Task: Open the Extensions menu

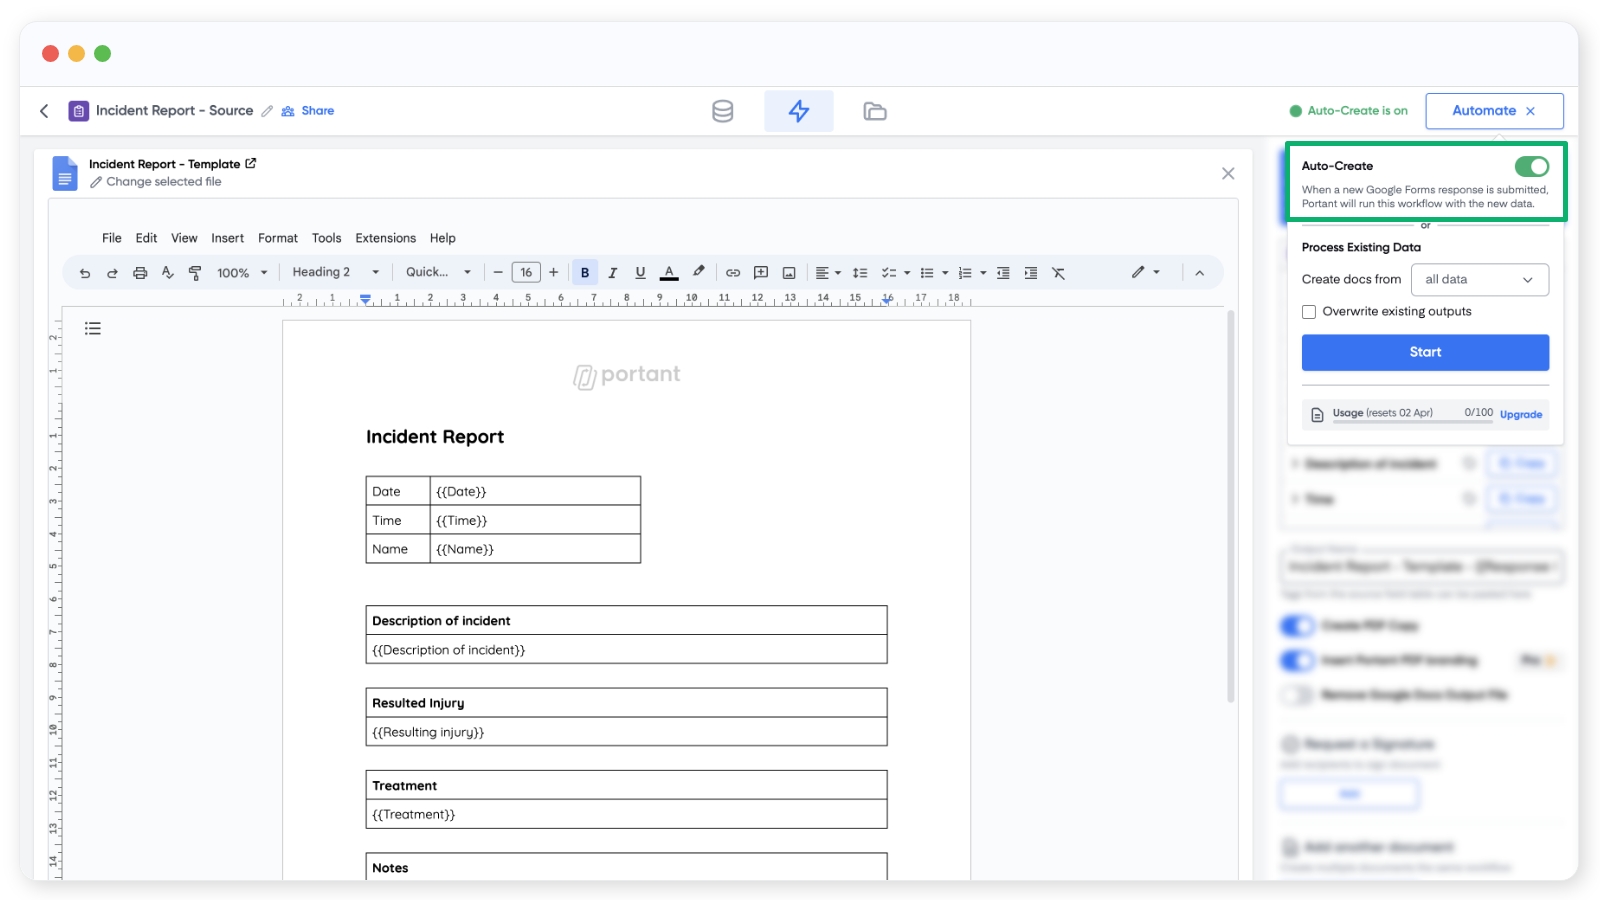Action: pyautogui.click(x=385, y=238)
